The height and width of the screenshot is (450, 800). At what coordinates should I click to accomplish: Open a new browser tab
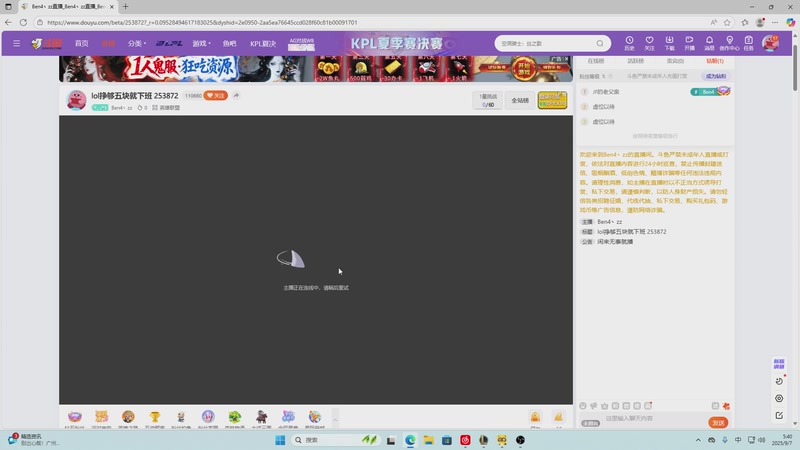(x=126, y=7)
